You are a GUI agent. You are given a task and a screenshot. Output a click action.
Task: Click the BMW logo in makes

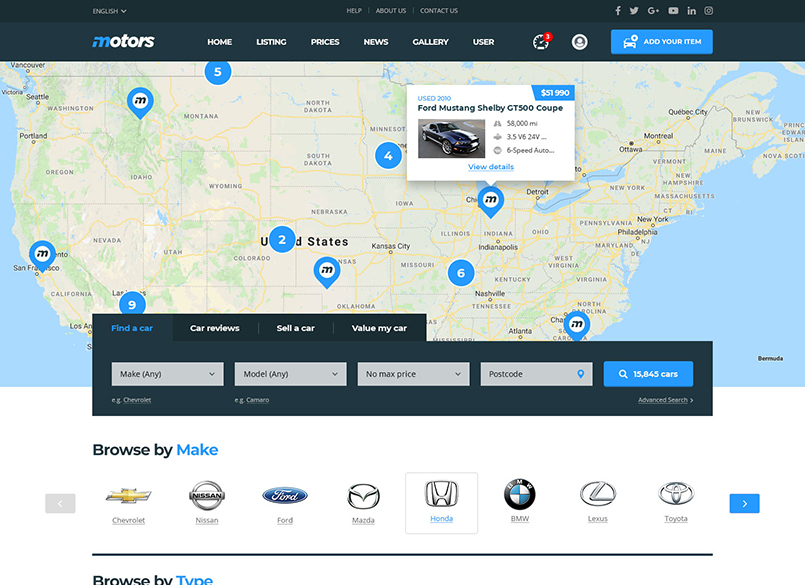point(520,494)
